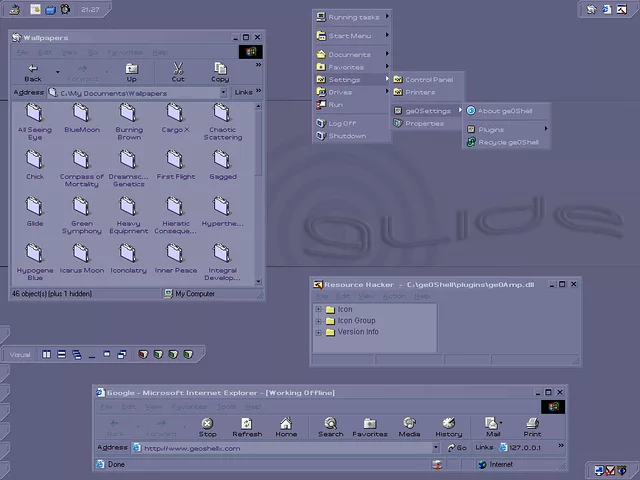Click the Internet Explorer address field
Image resolution: width=640 pixels, height=480 pixels.
coord(280,448)
